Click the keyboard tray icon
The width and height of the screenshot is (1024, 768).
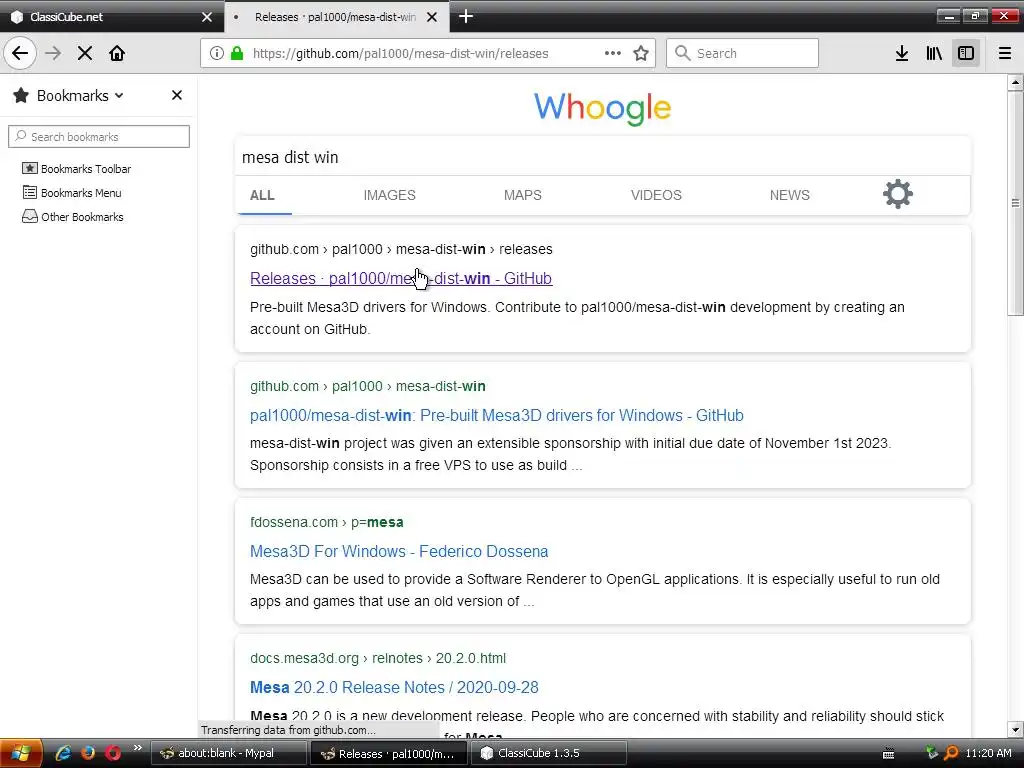888,753
